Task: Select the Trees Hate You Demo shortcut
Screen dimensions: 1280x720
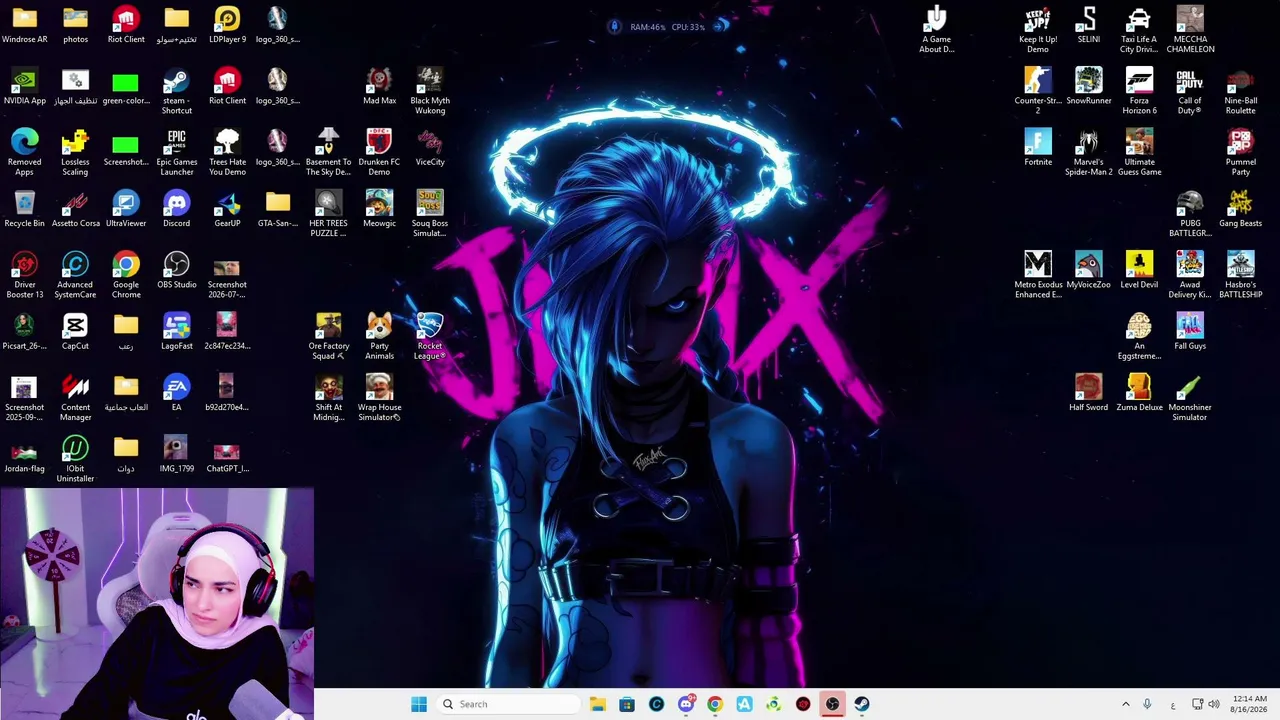Action: pos(227,153)
